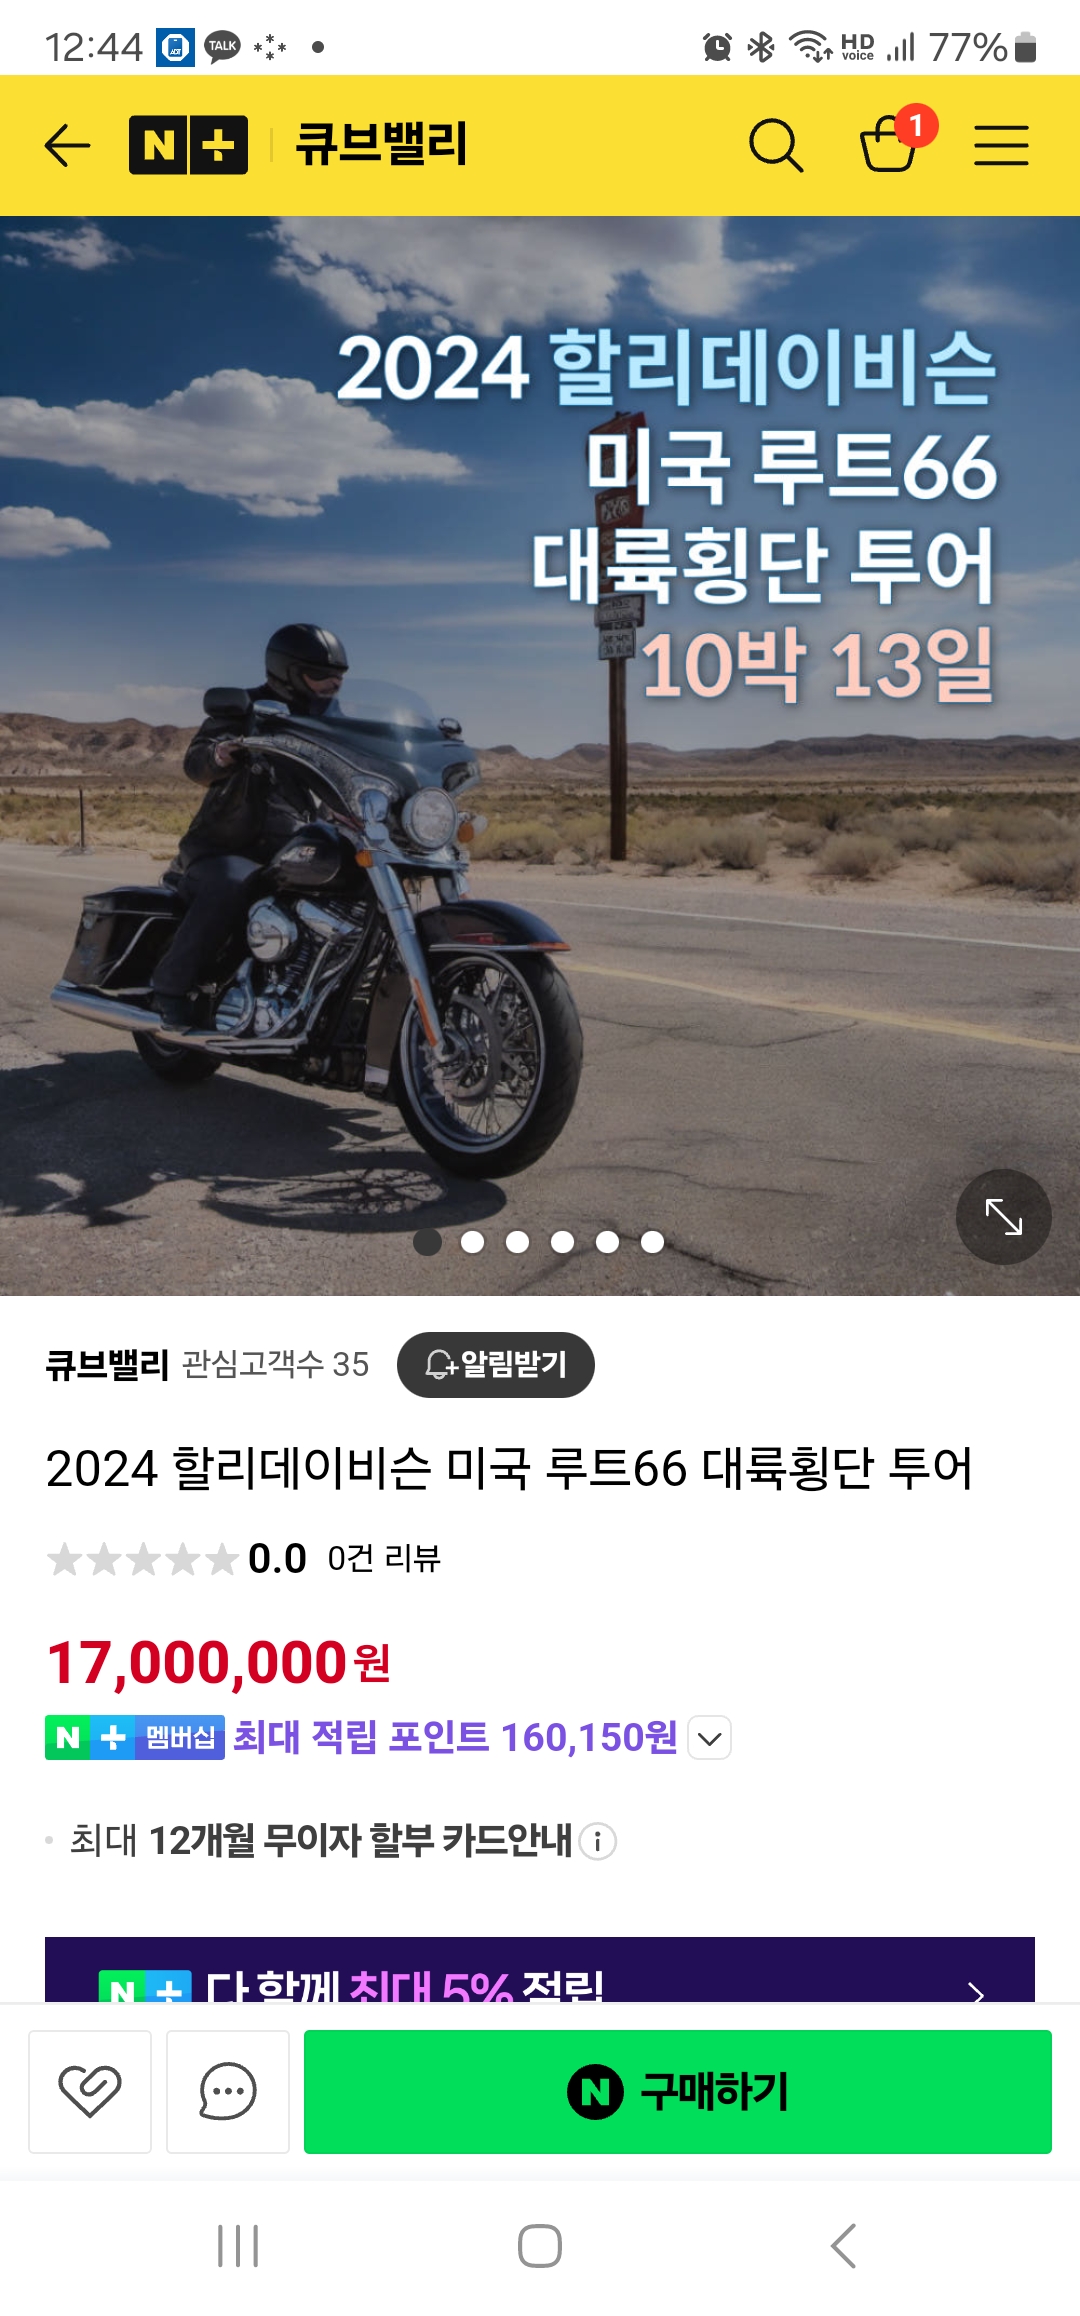The image size is (1080, 2316).
Task: Expand the 최대 적립 포인트 dropdown arrow
Action: [x=710, y=1738]
